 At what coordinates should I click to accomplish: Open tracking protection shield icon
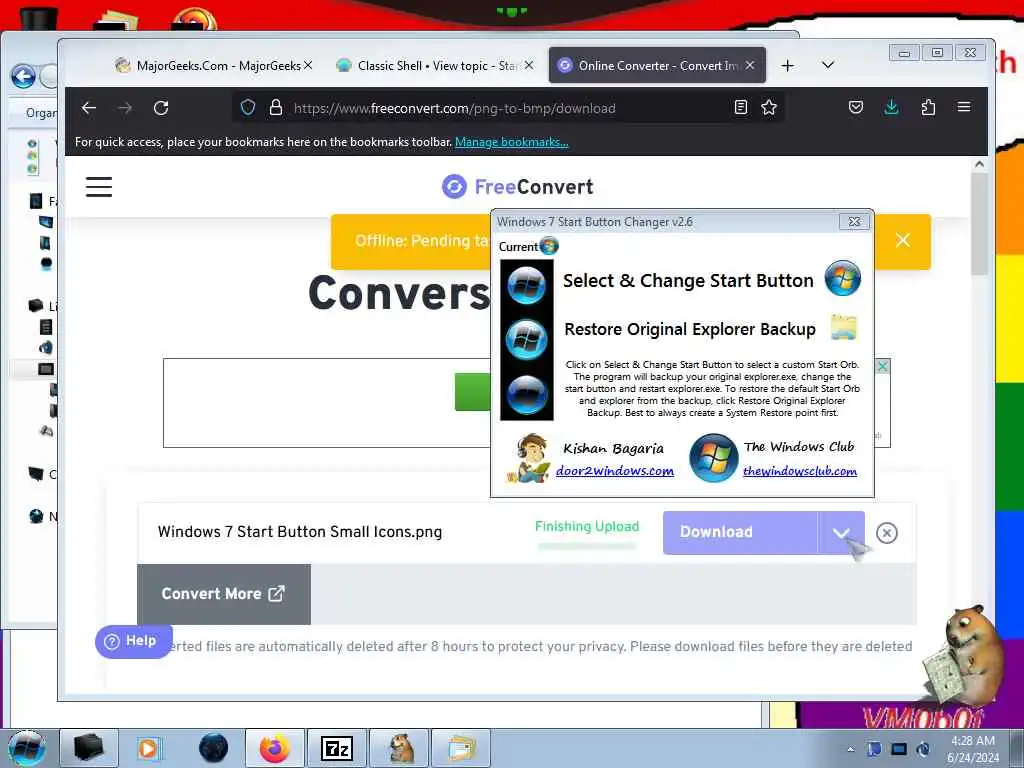(248, 107)
